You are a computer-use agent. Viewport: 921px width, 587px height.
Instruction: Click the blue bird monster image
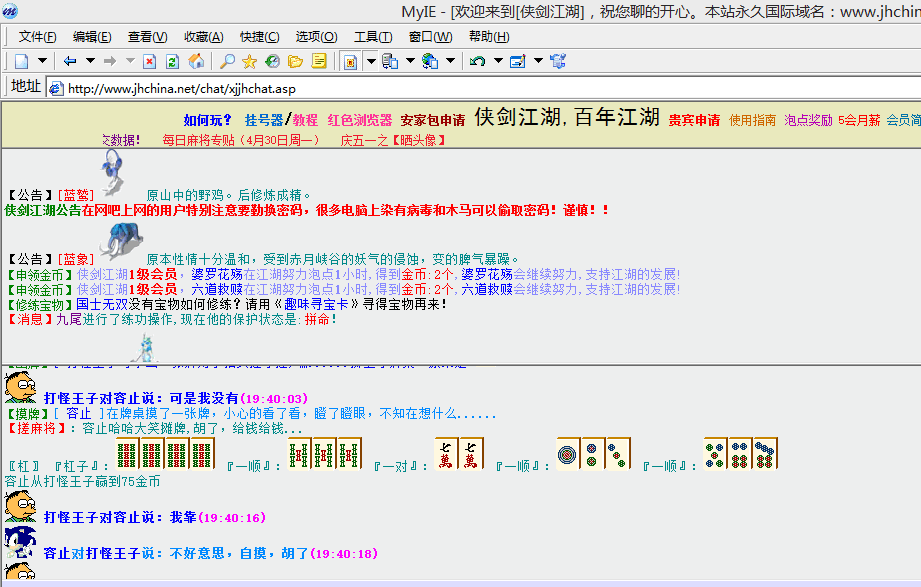click(x=113, y=172)
